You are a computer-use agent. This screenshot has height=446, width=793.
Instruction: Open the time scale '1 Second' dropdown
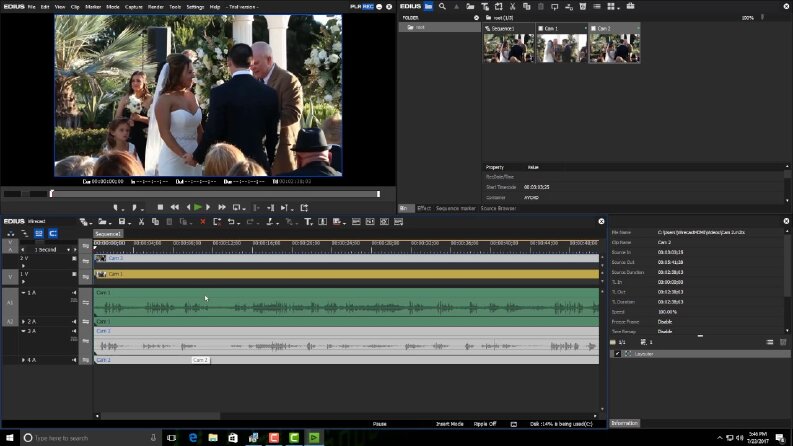[69, 250]
